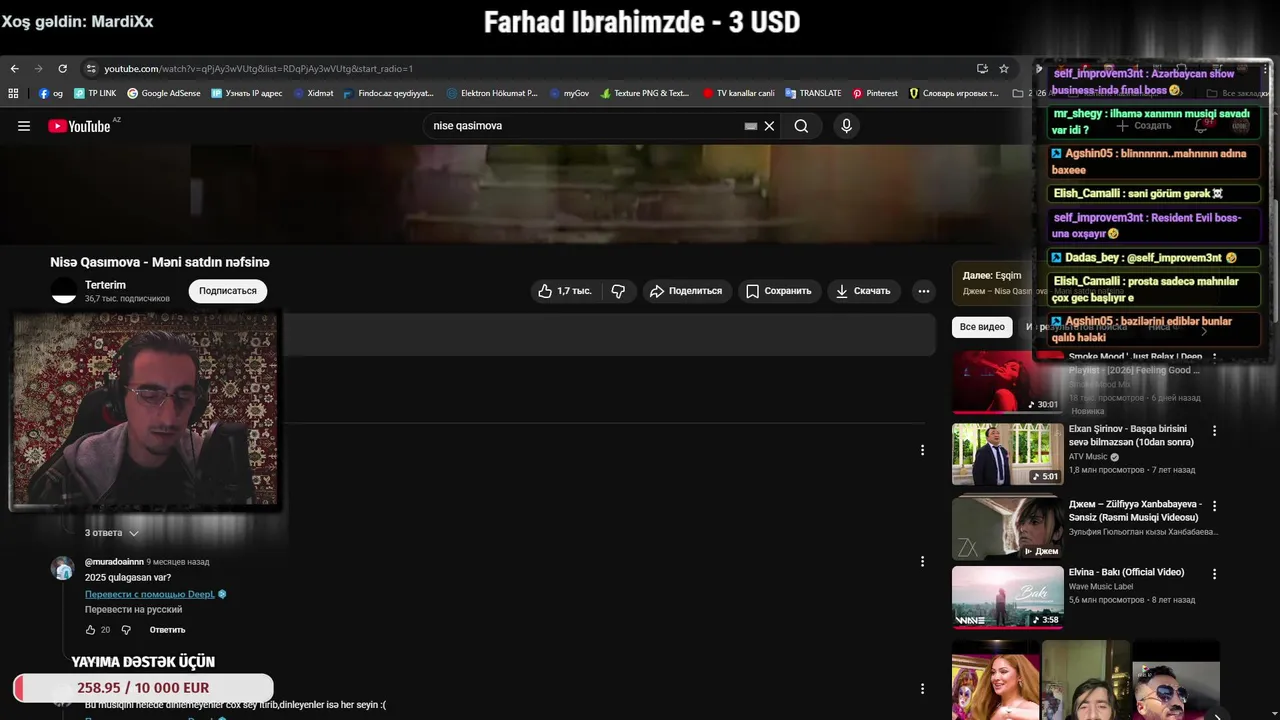Viewport: 1280px width, 720px height.
Task: Click the ATV Music channel name
Action: pyautogui.click(x=1088, y=457)
